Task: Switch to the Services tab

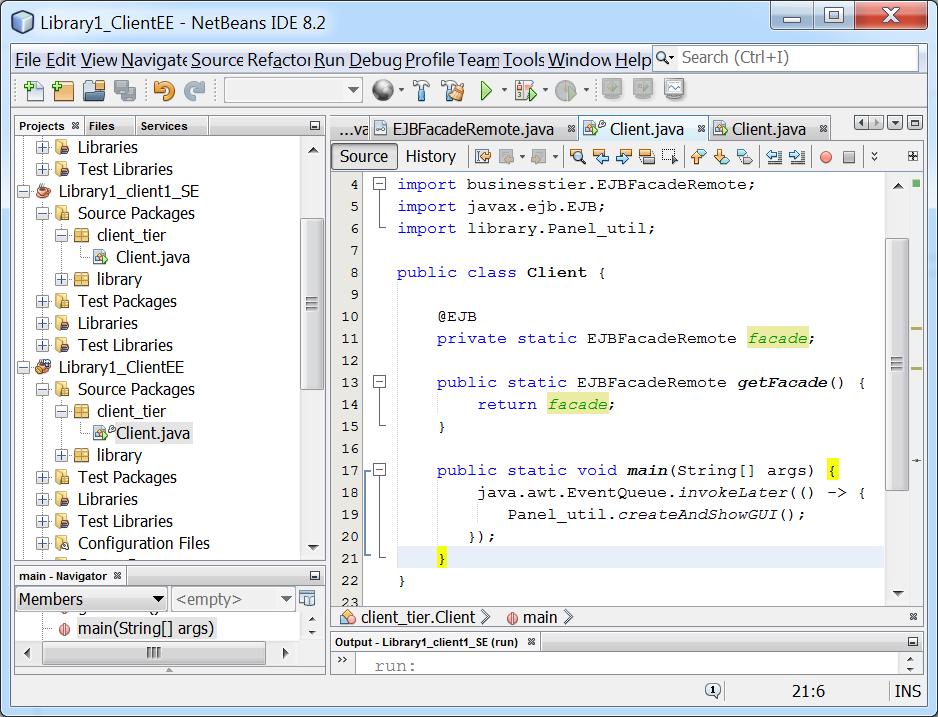Action: tap(164, 126)
